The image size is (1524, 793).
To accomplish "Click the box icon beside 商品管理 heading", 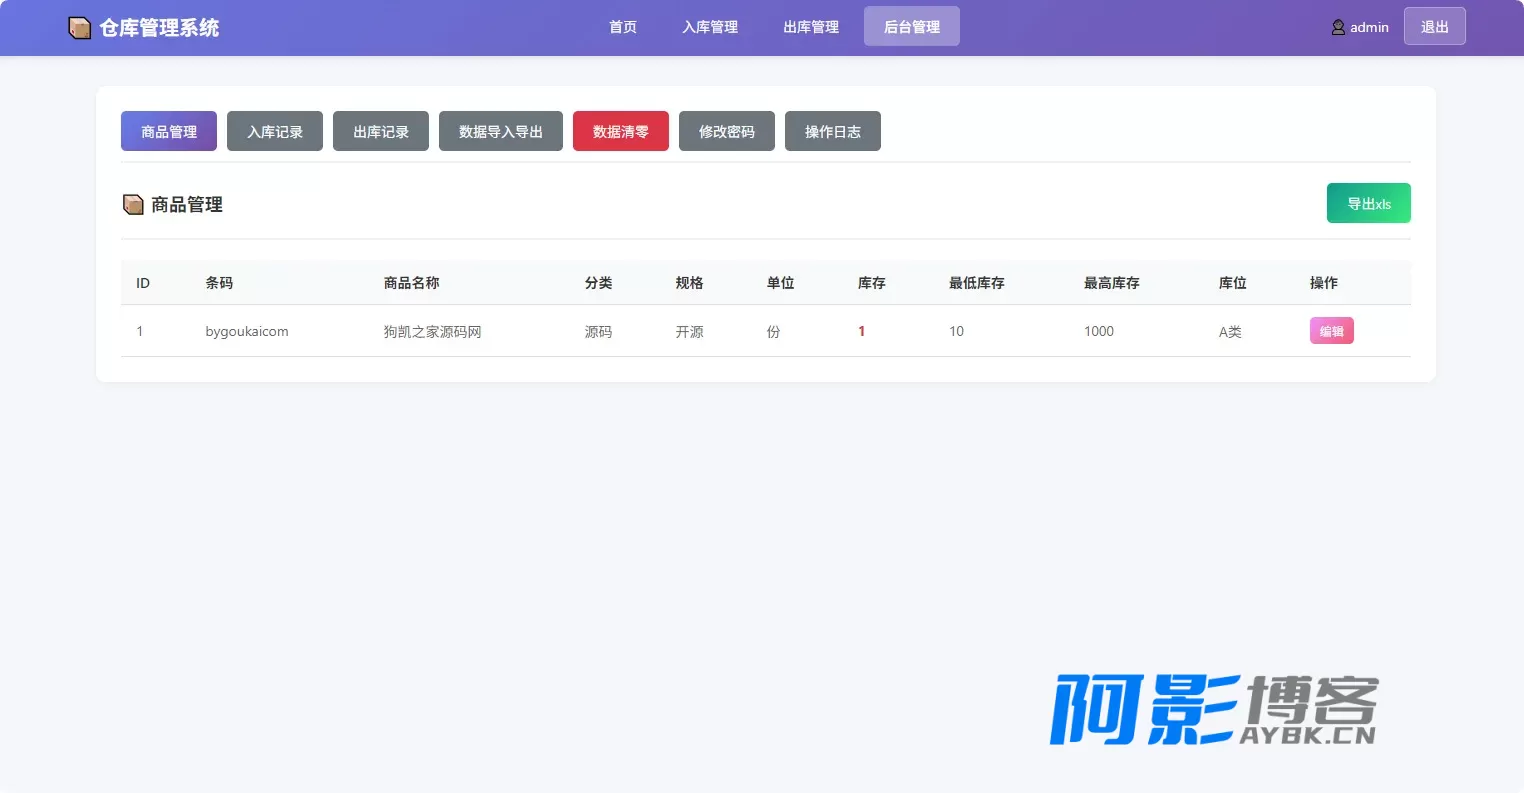I will (133, 205).
